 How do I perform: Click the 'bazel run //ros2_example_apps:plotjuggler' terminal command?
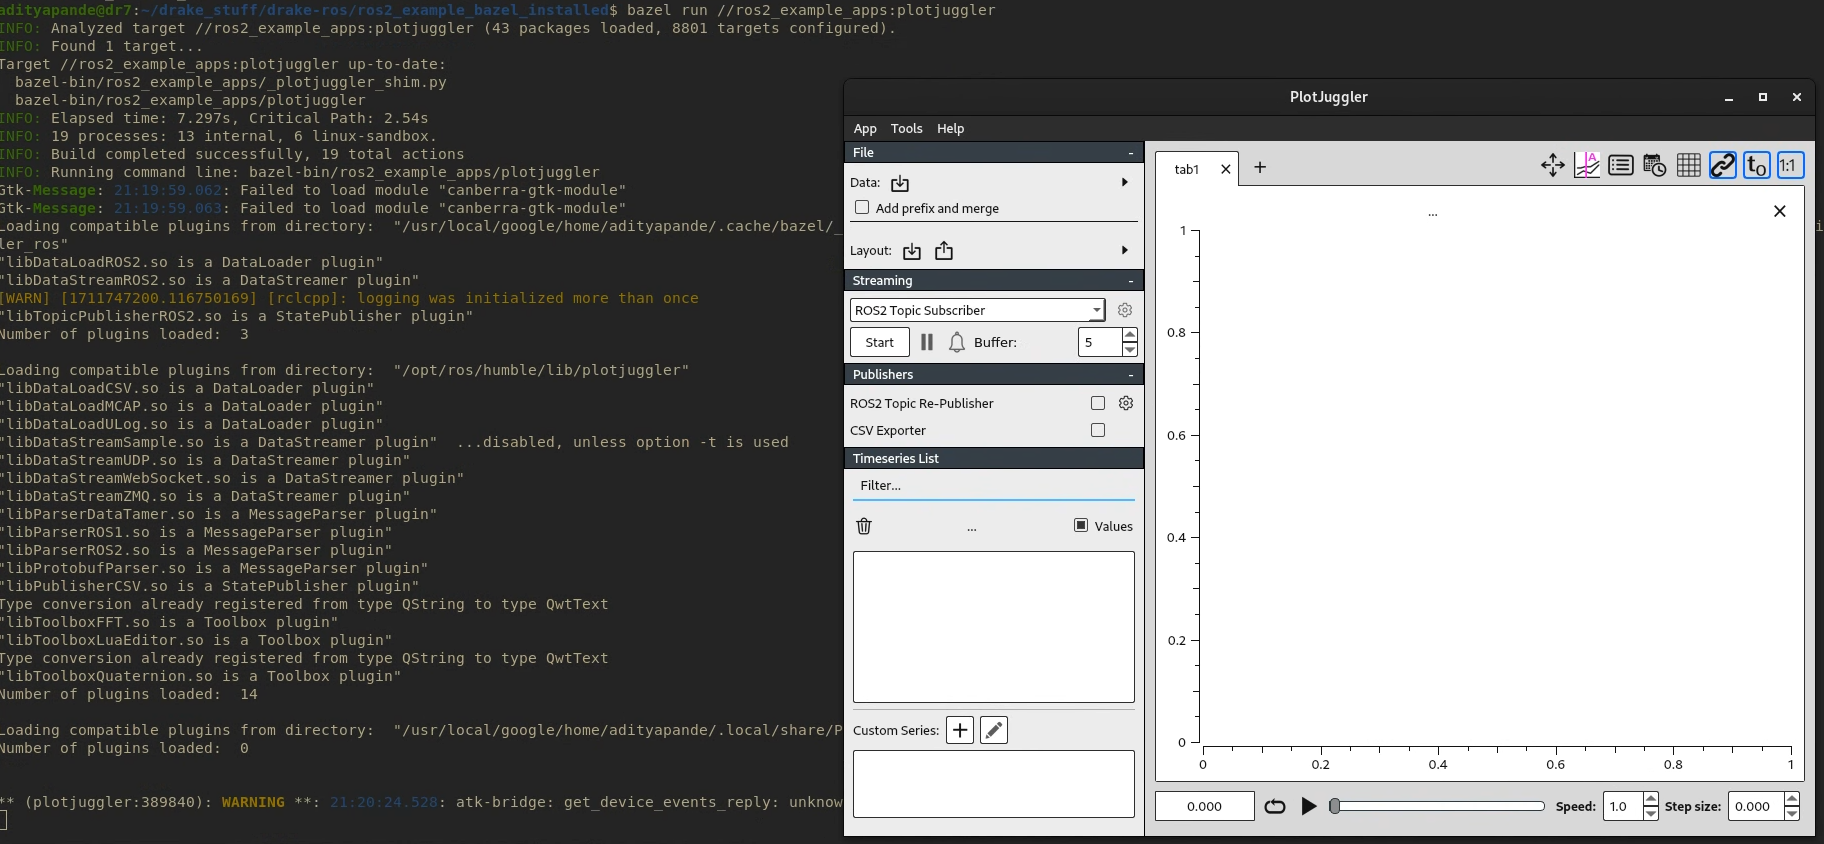811,10
